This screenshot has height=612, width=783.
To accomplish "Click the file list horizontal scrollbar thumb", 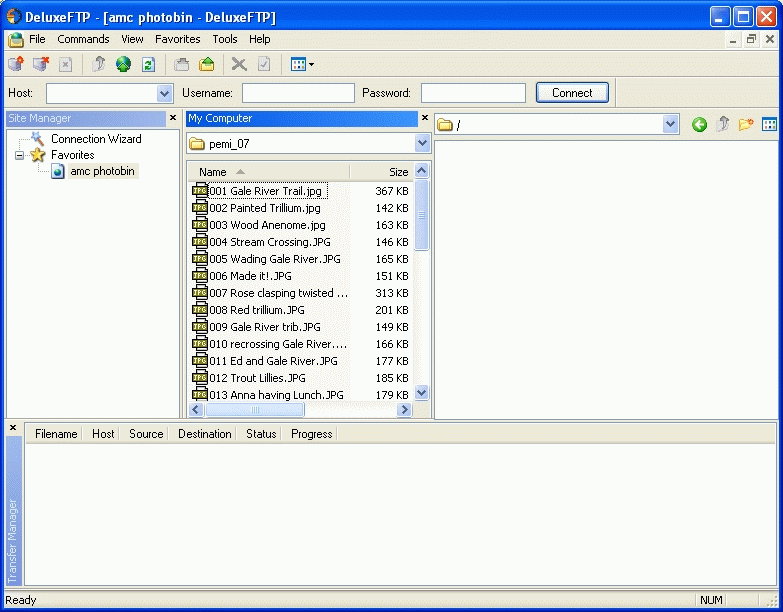I will [x=255, y=410].
